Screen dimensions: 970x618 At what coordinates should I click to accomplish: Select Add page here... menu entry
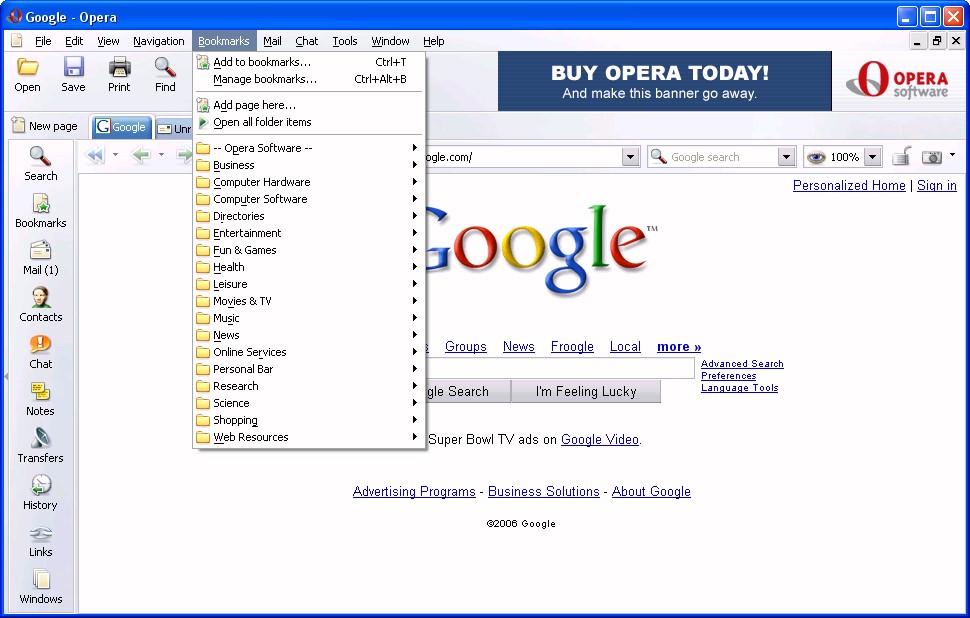click(308, 105)
